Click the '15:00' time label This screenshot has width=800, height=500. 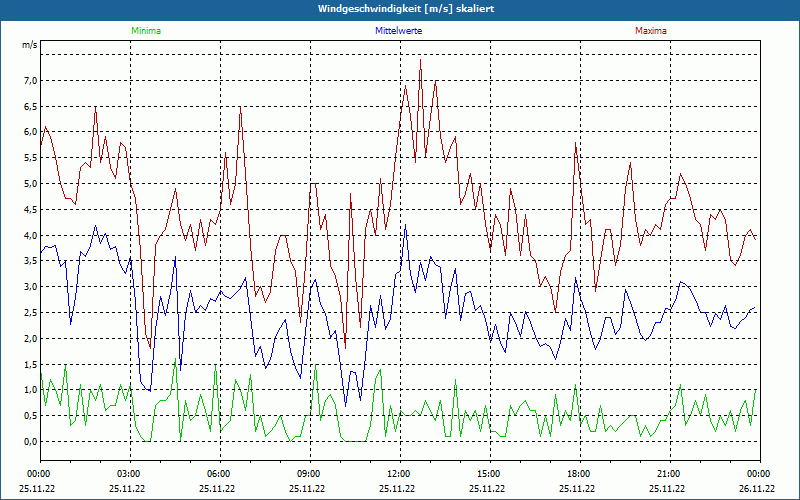pyautogui.click(x=487, y=474)
